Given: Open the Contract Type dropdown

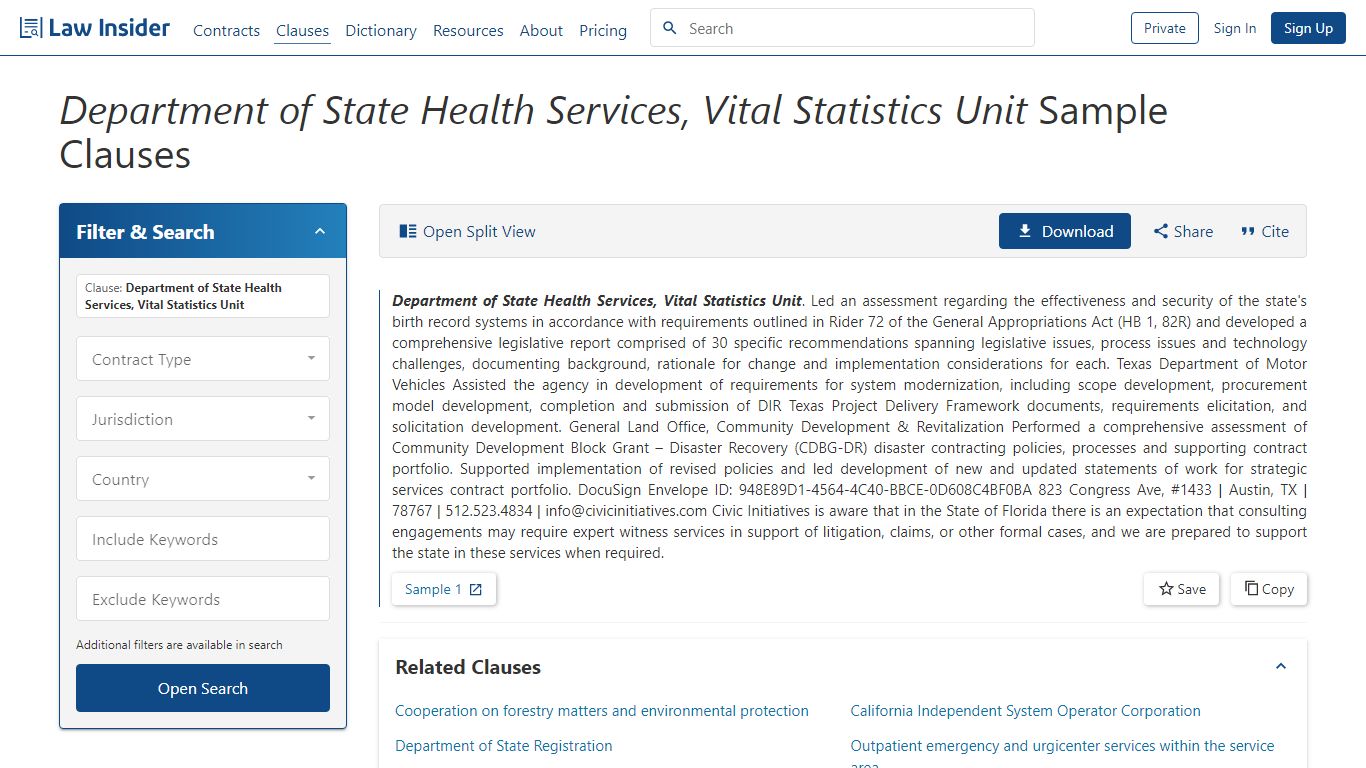Looking at the screenshot, I should (203, 359).
